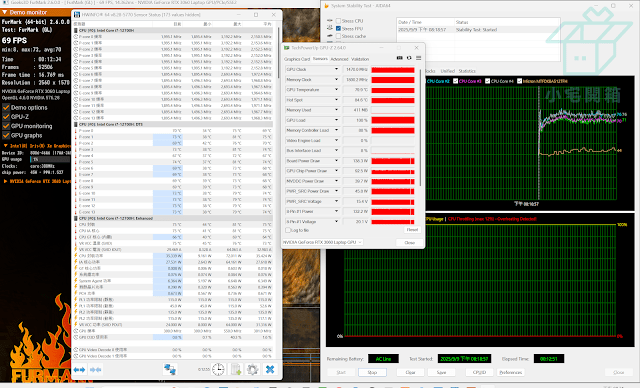Switch to Validation tab in GPU-Z
This screenshot has width=640, height=388.
tap(360, 59)
